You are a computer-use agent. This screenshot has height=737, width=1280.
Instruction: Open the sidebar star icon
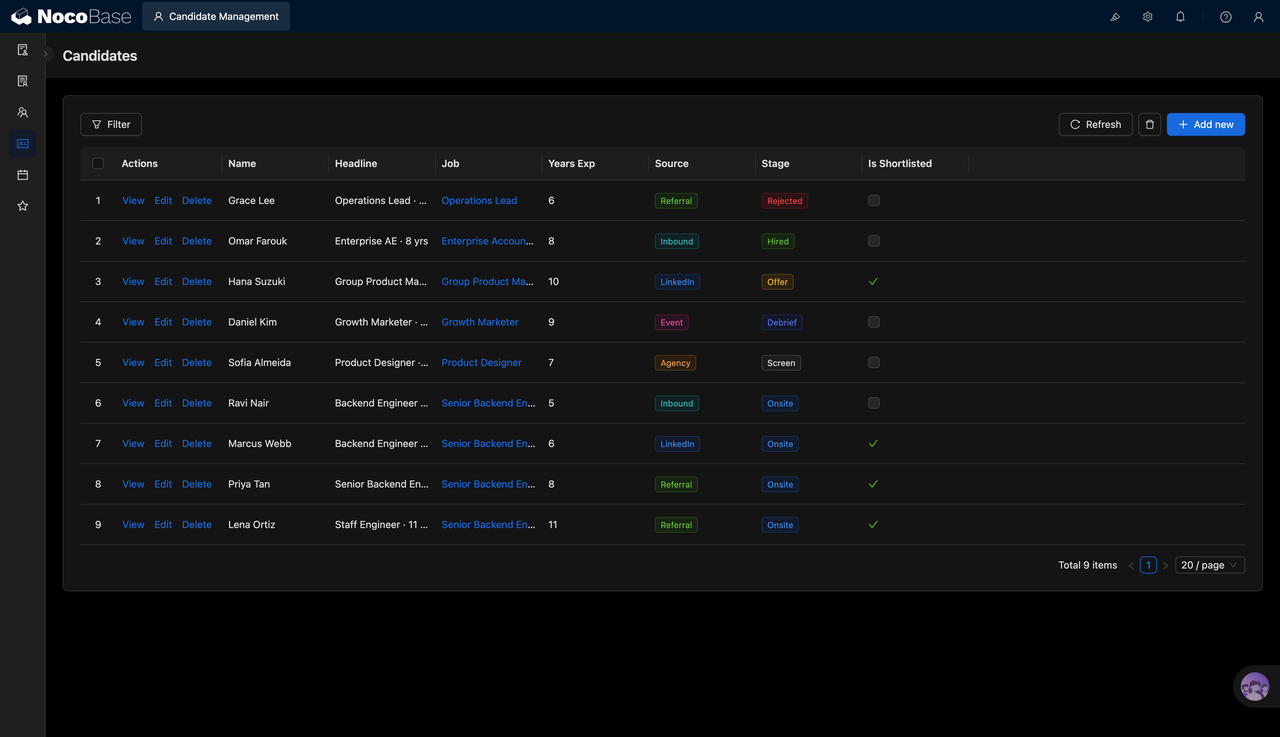coord(22,206)
